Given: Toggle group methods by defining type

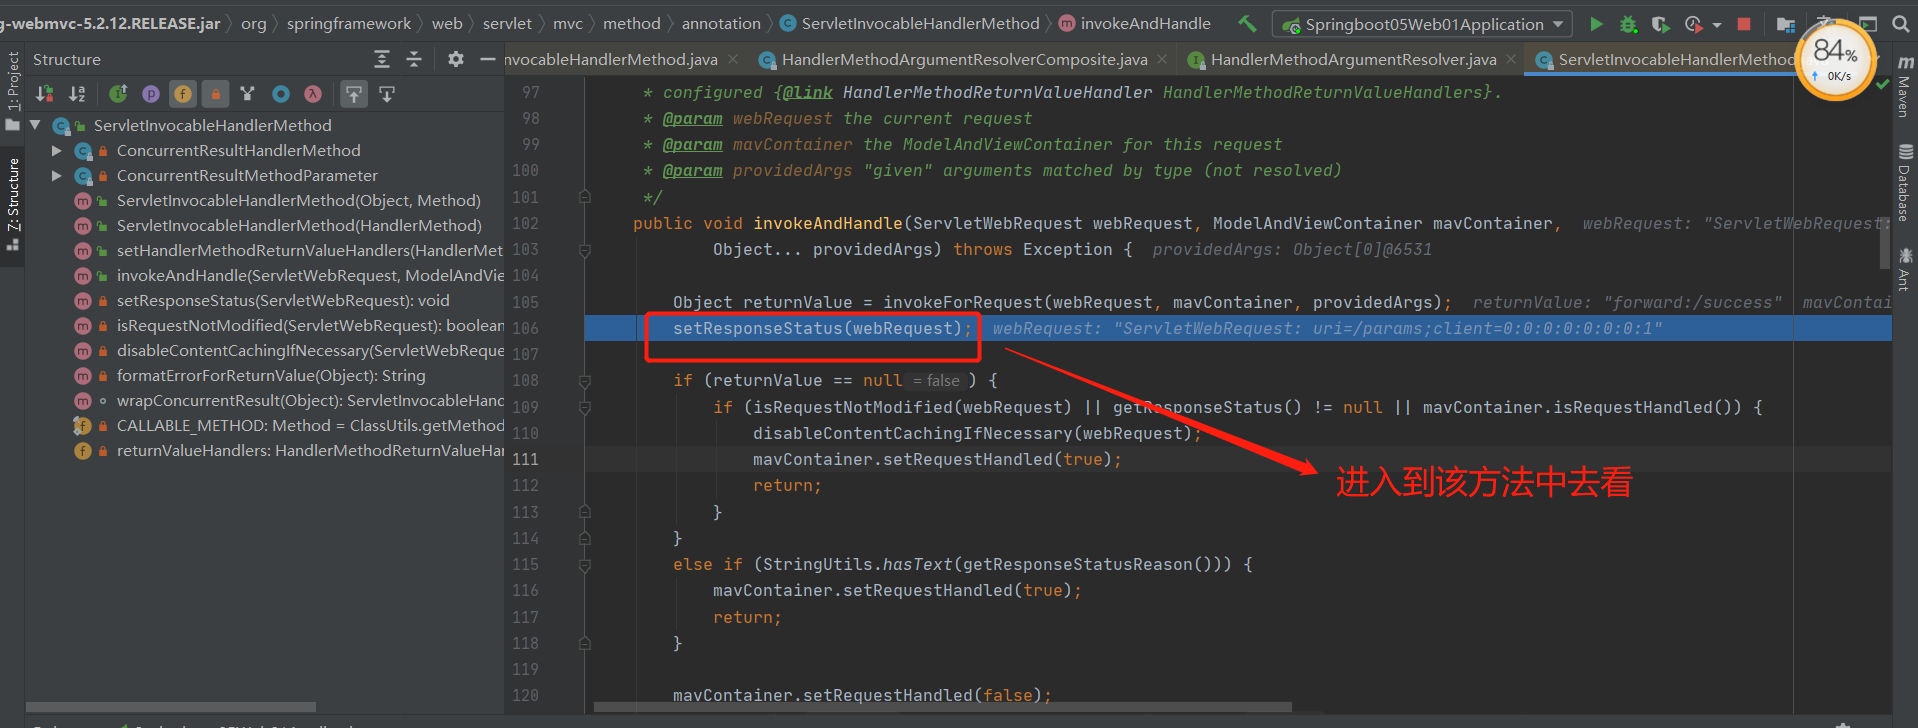Looking at the screenshot, I should tap(248, 94).
